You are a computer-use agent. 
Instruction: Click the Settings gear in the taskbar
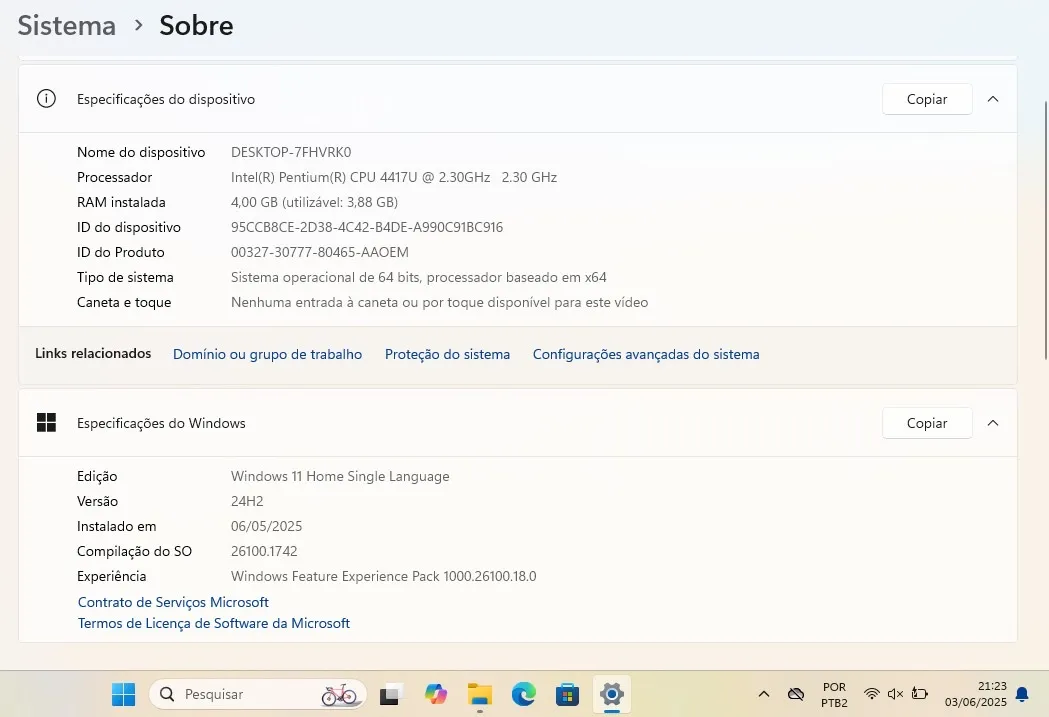[611, 694]
